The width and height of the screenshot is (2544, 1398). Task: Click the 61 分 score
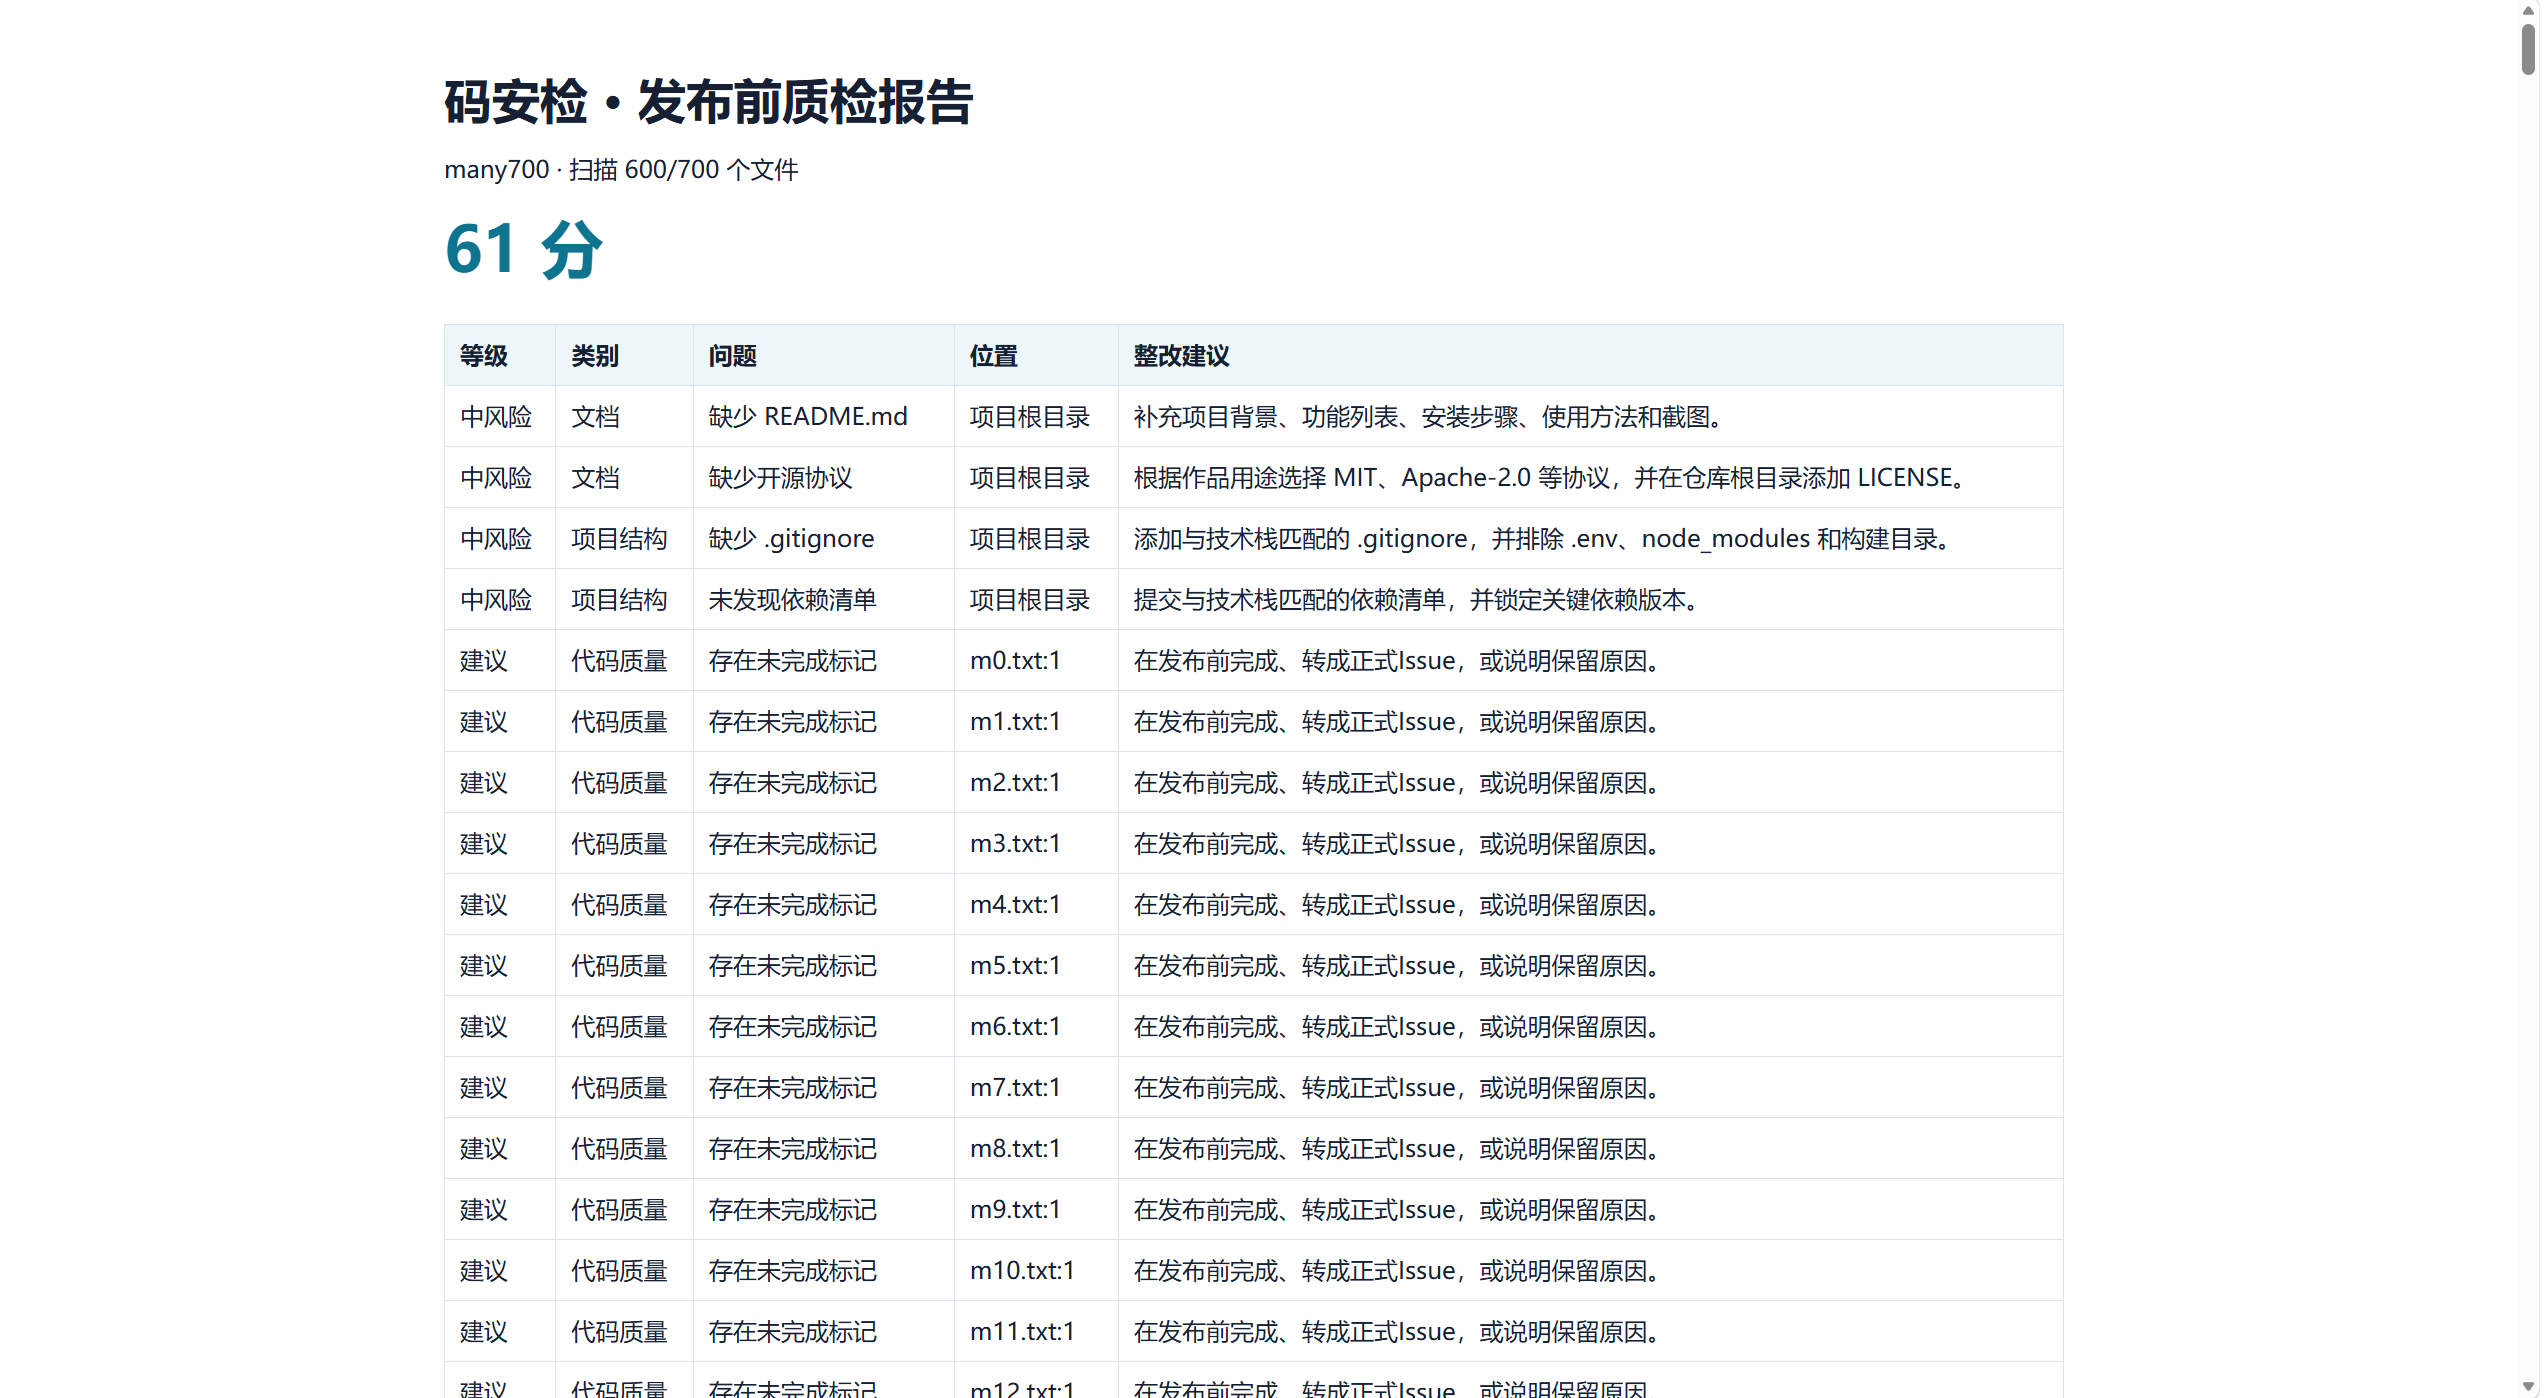coord(524,249)
